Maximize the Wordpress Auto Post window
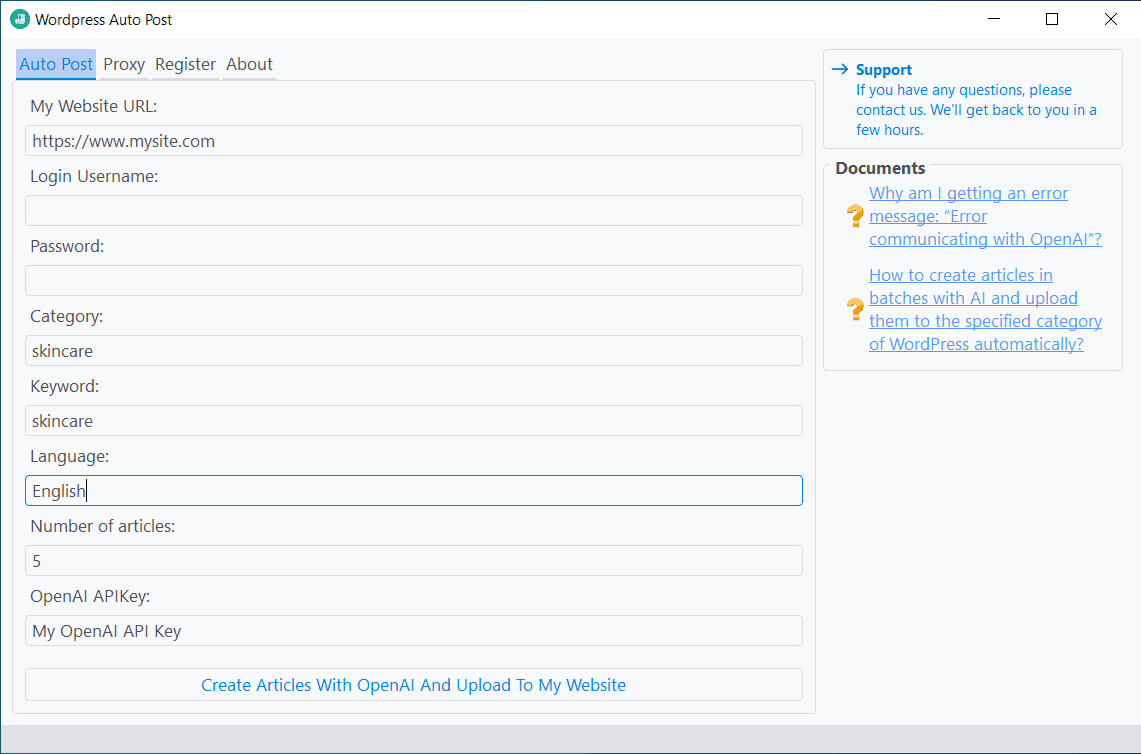Image resolution: width=1141 pixels, height=754 pixels. pyautogui.click(x=1051, y=20)
